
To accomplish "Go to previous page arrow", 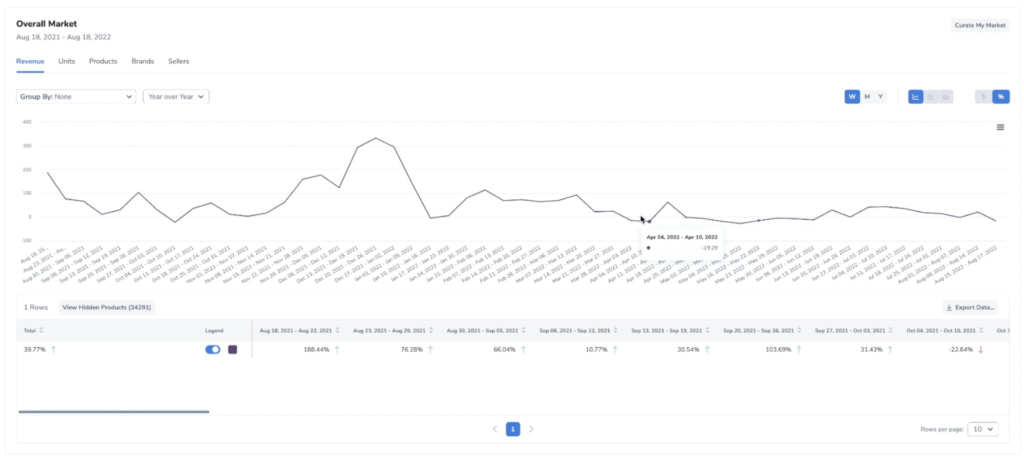I will click(x=495, y=429).
